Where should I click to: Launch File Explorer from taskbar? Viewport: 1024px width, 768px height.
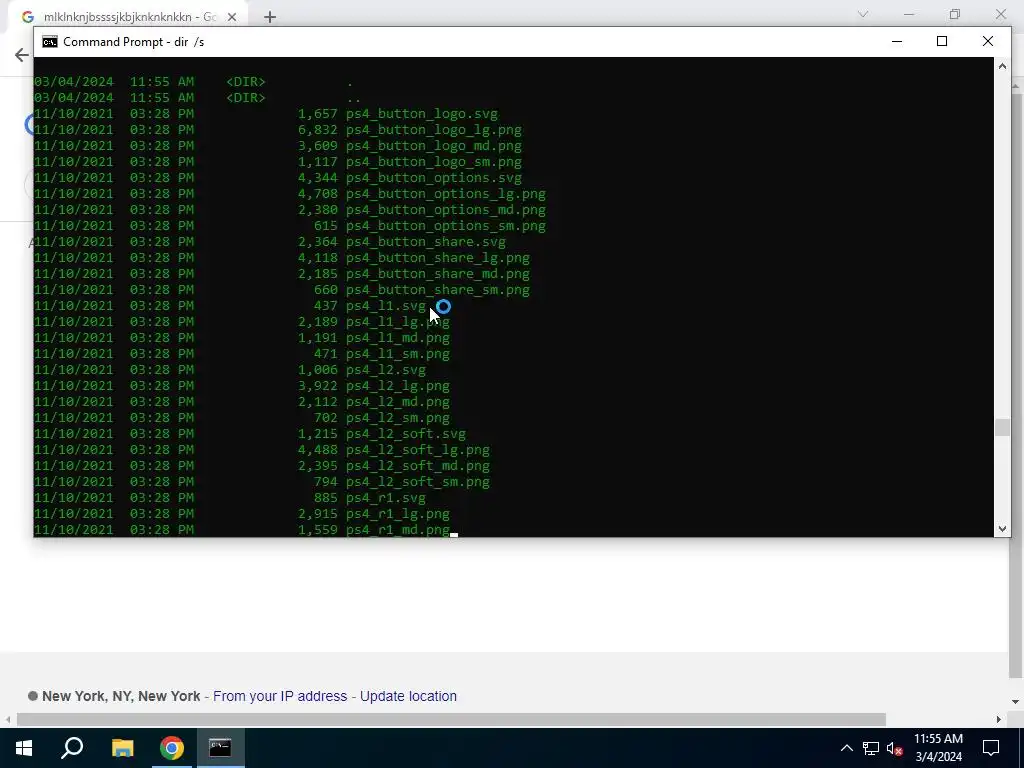[122, 748]
